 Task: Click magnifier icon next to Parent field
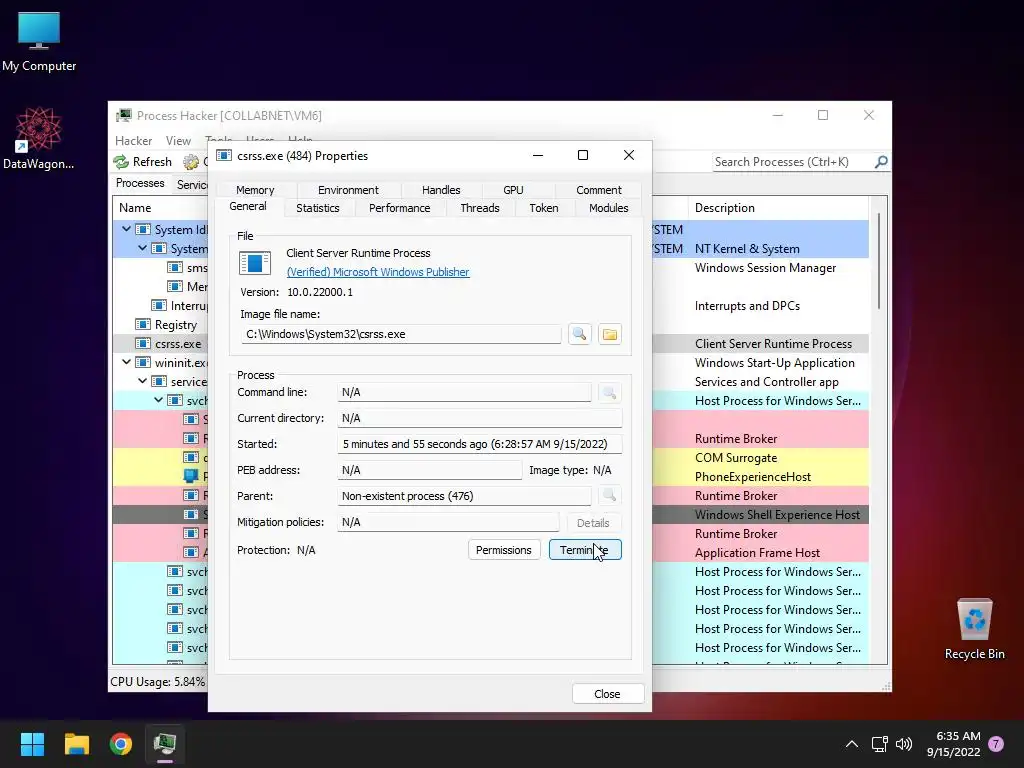click(x=609, y=496)
